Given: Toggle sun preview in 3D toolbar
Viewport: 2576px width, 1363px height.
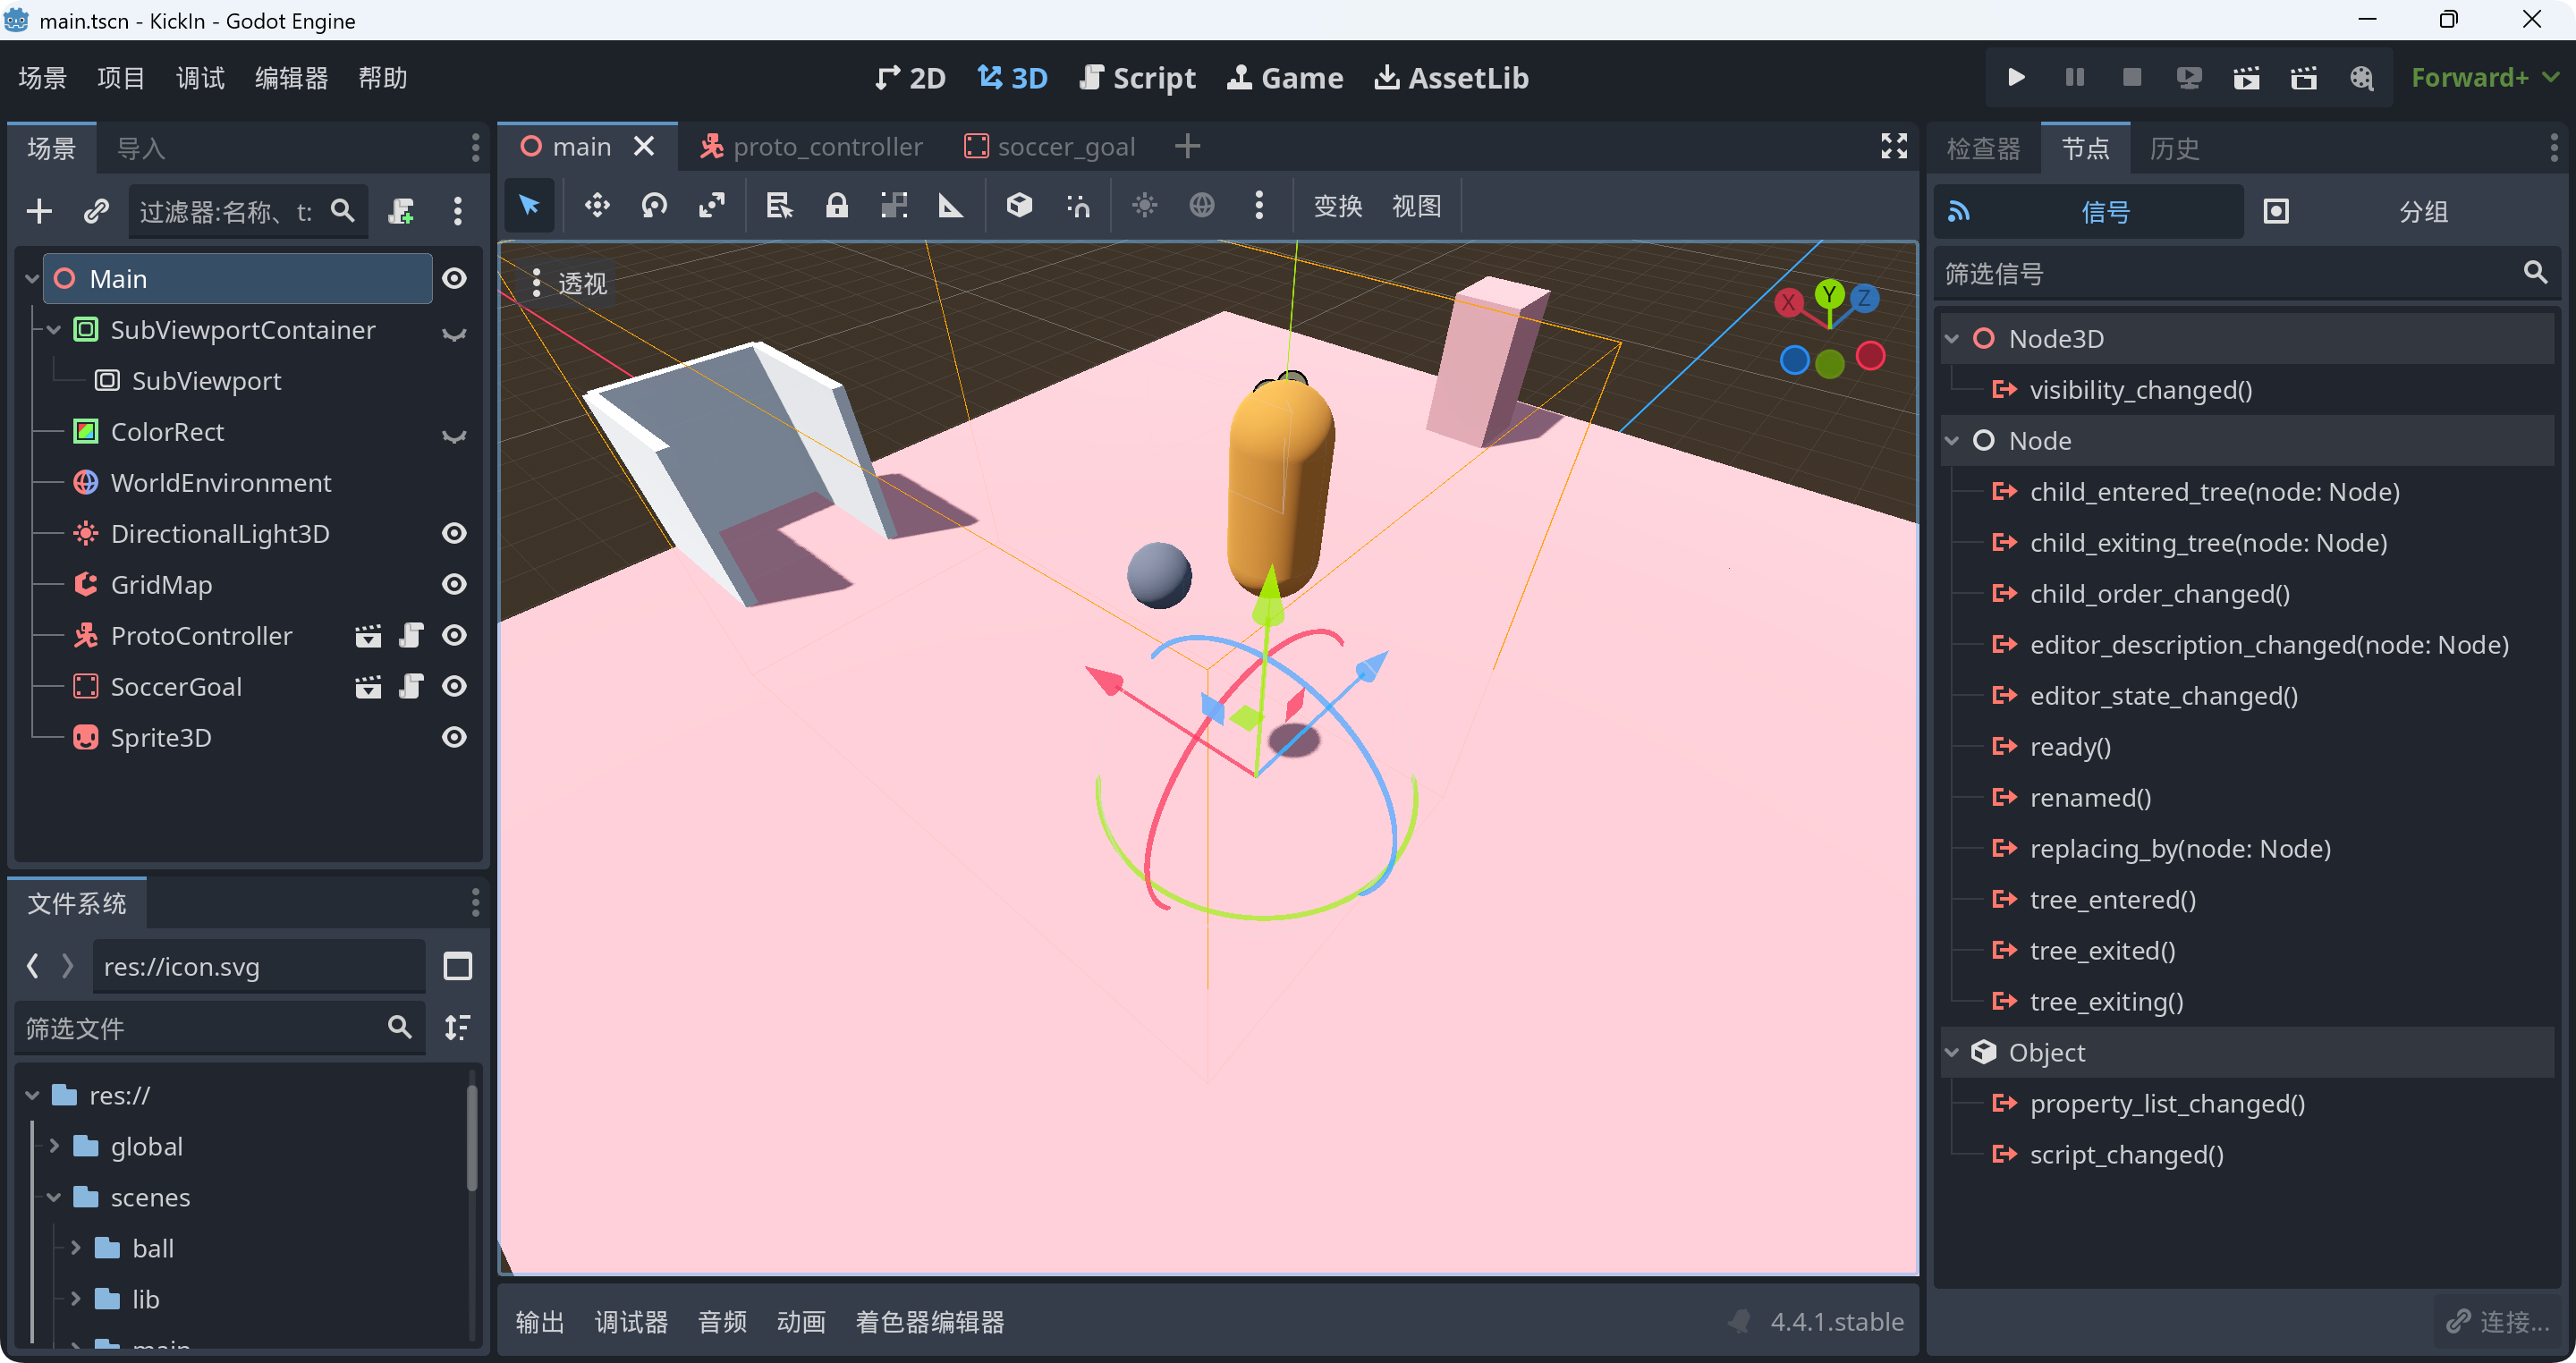Looking at the screenshot, I should (1144, 206).
